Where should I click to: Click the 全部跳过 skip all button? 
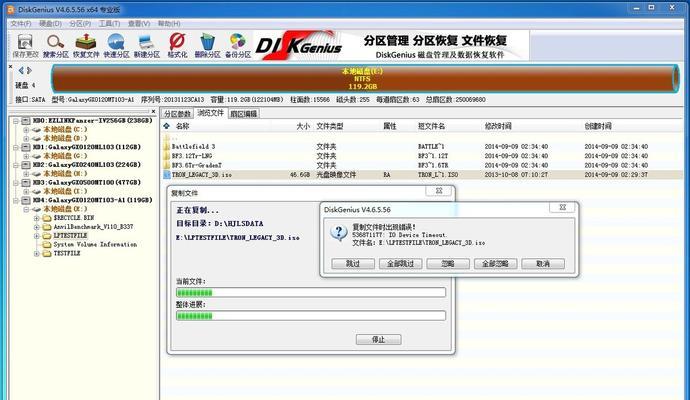pos(400,264)
